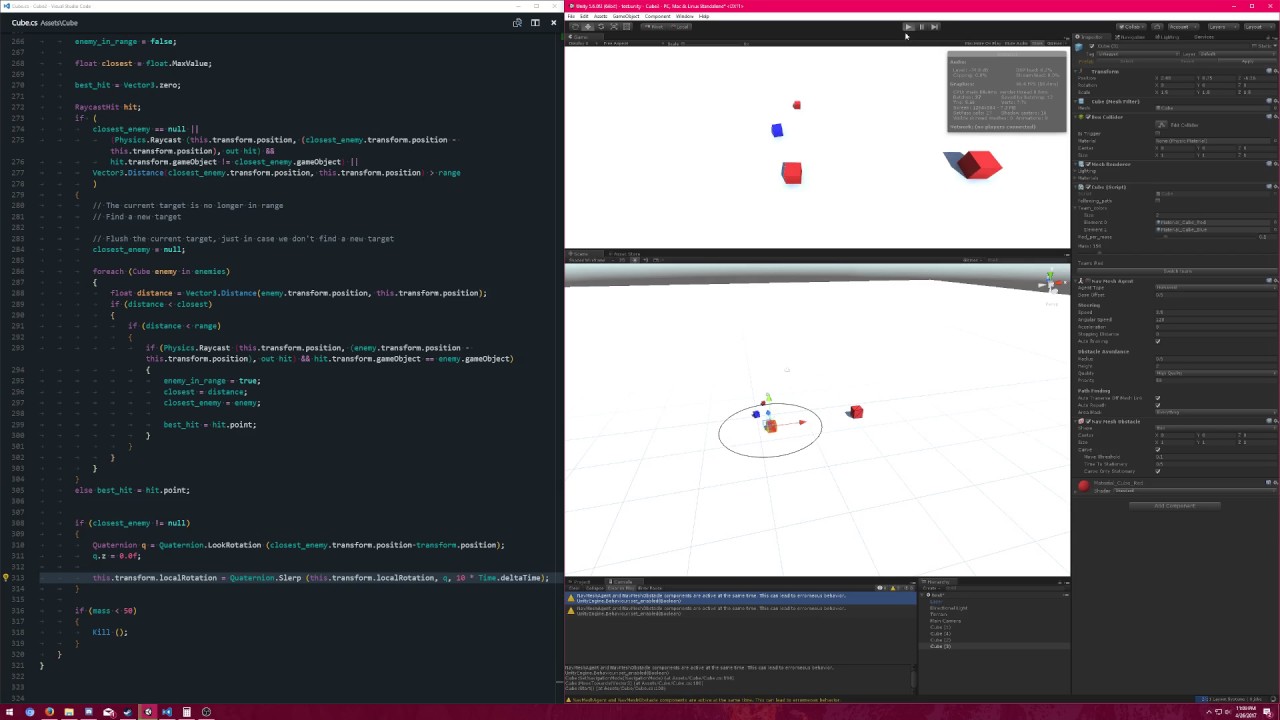Image resolution: width=1280 pixels, height=720 pixels.
Task: Click the Pause button in Unity toolbar
Action: 922,27
